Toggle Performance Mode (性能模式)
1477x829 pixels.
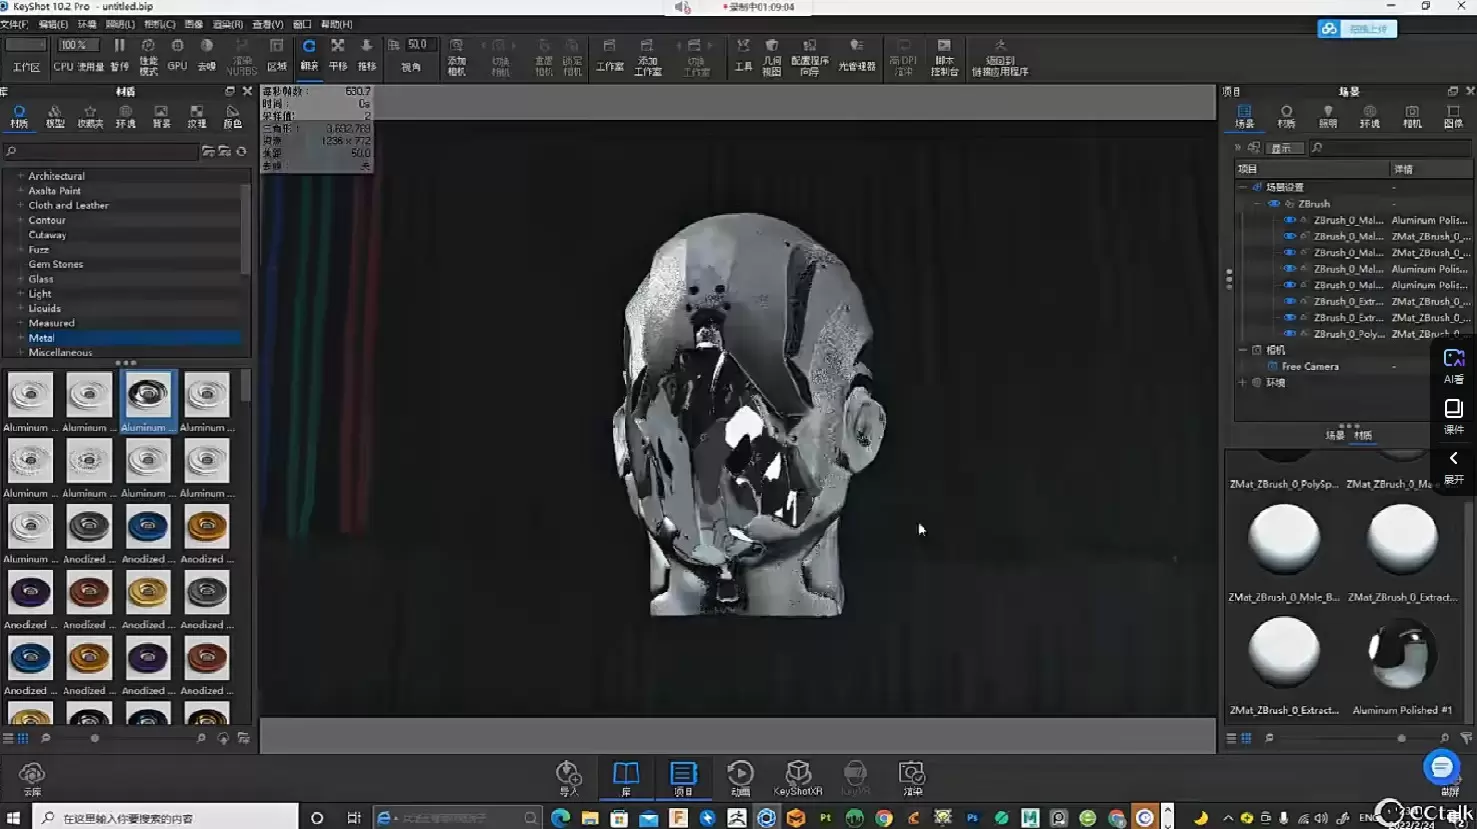pyautogui.click(x=148, y=55)
